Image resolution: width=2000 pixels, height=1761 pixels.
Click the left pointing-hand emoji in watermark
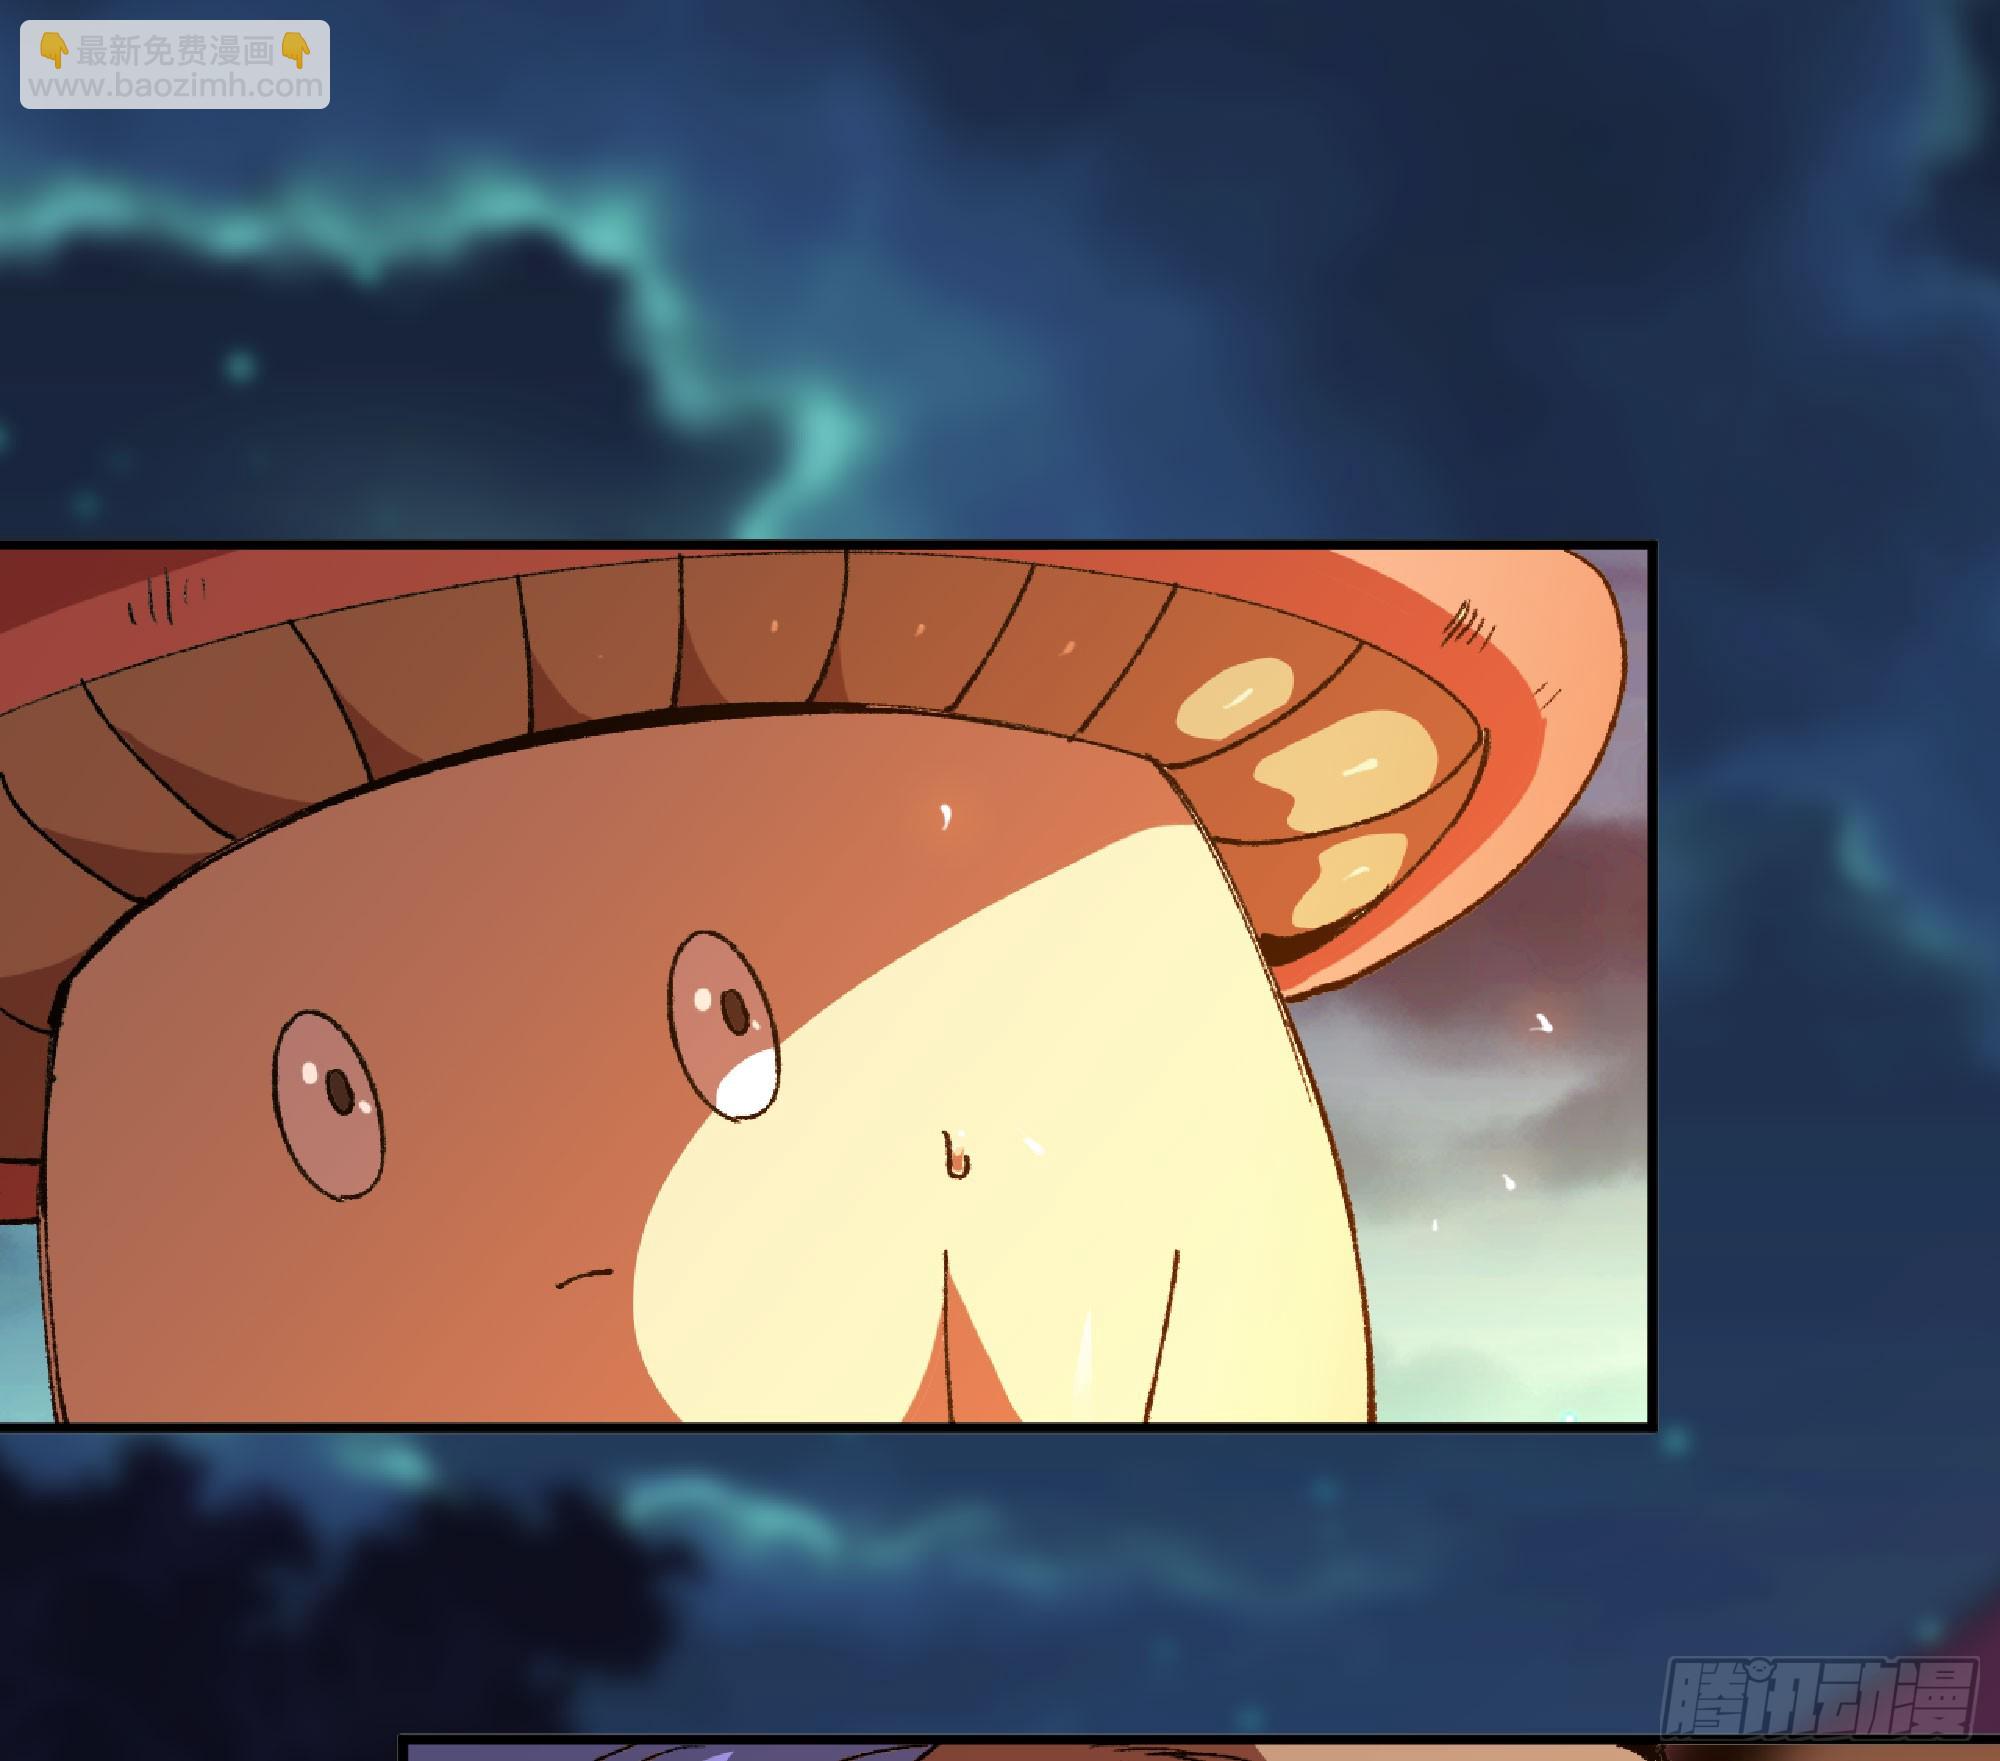pyautogui.click(x=54, y=50)
